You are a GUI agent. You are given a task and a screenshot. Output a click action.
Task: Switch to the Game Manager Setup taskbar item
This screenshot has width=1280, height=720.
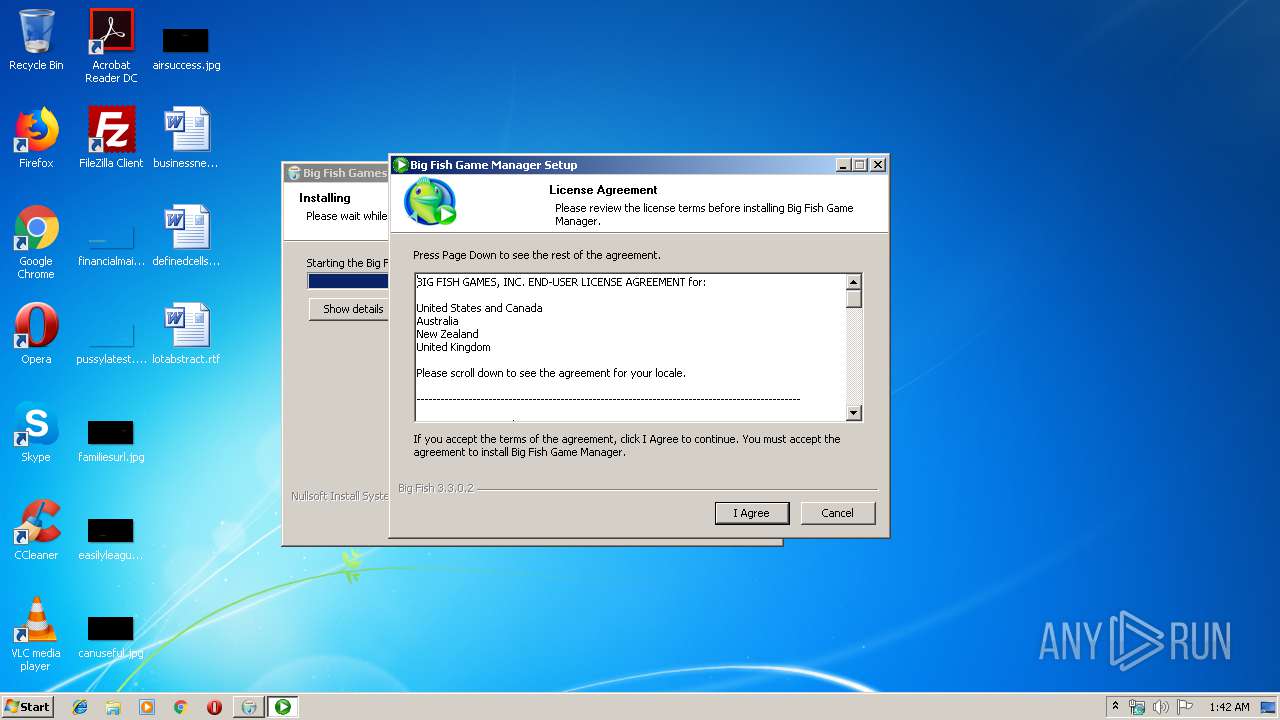tap(283, 707)
